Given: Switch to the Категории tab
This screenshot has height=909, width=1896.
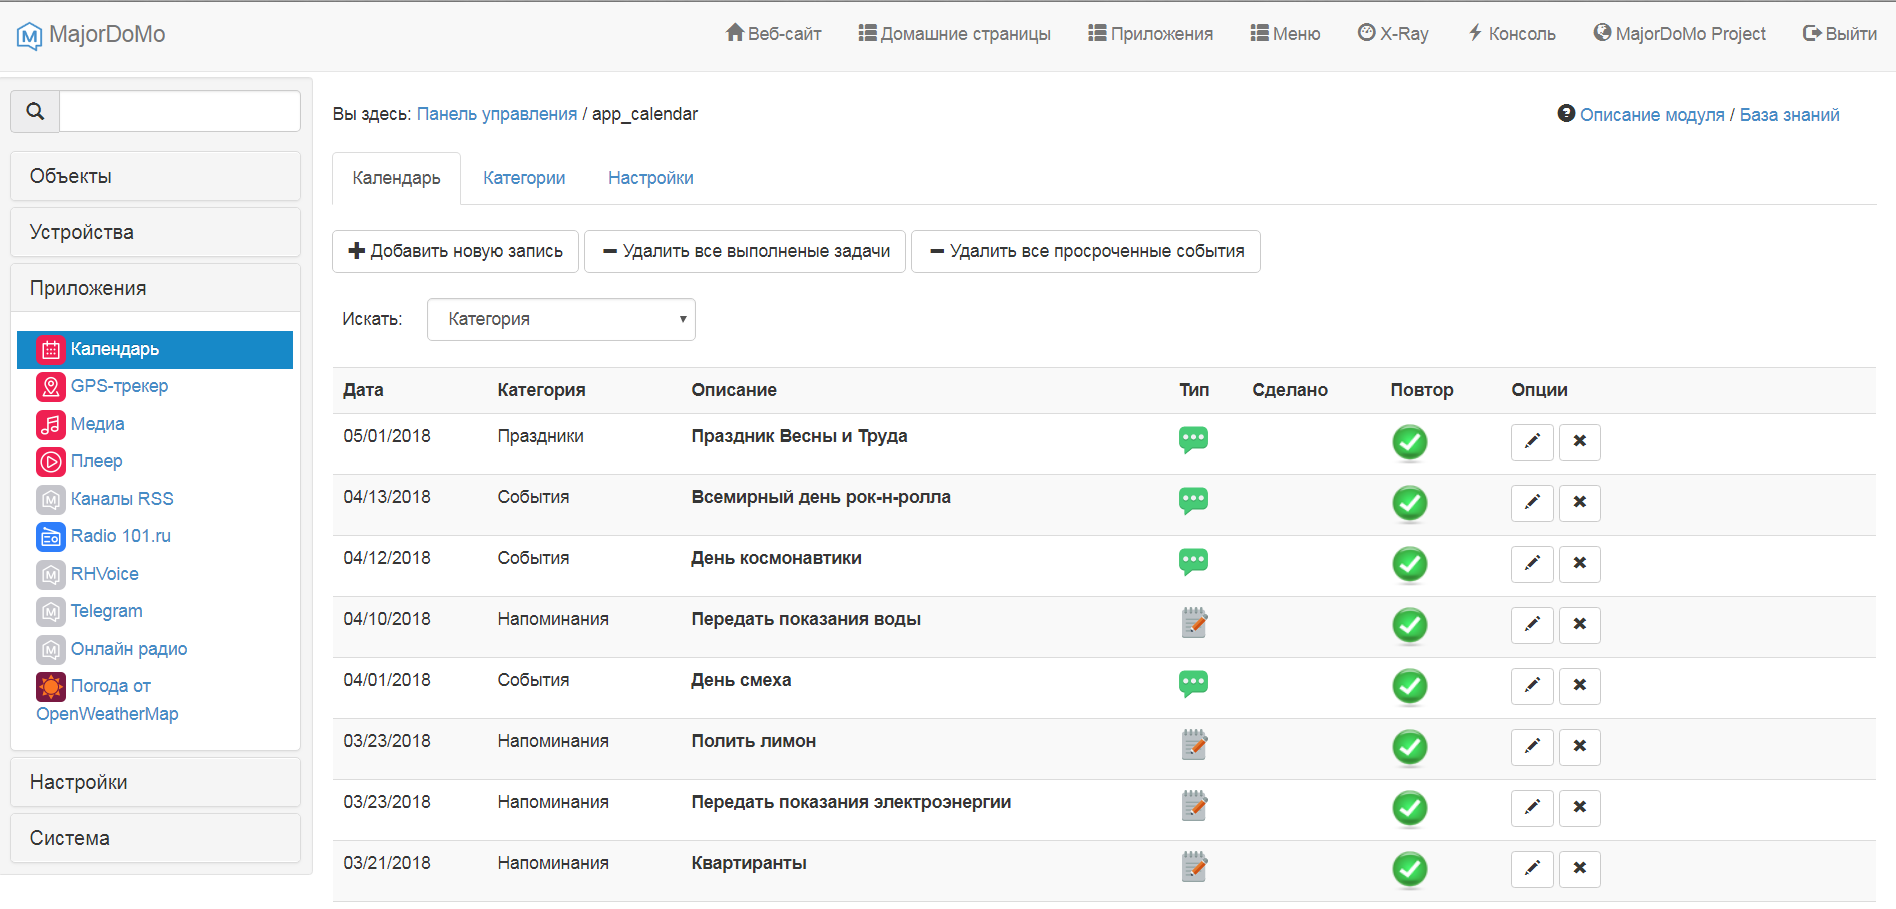Looking at the screenshot, I should pyautogui.click(x=524, y=178).
